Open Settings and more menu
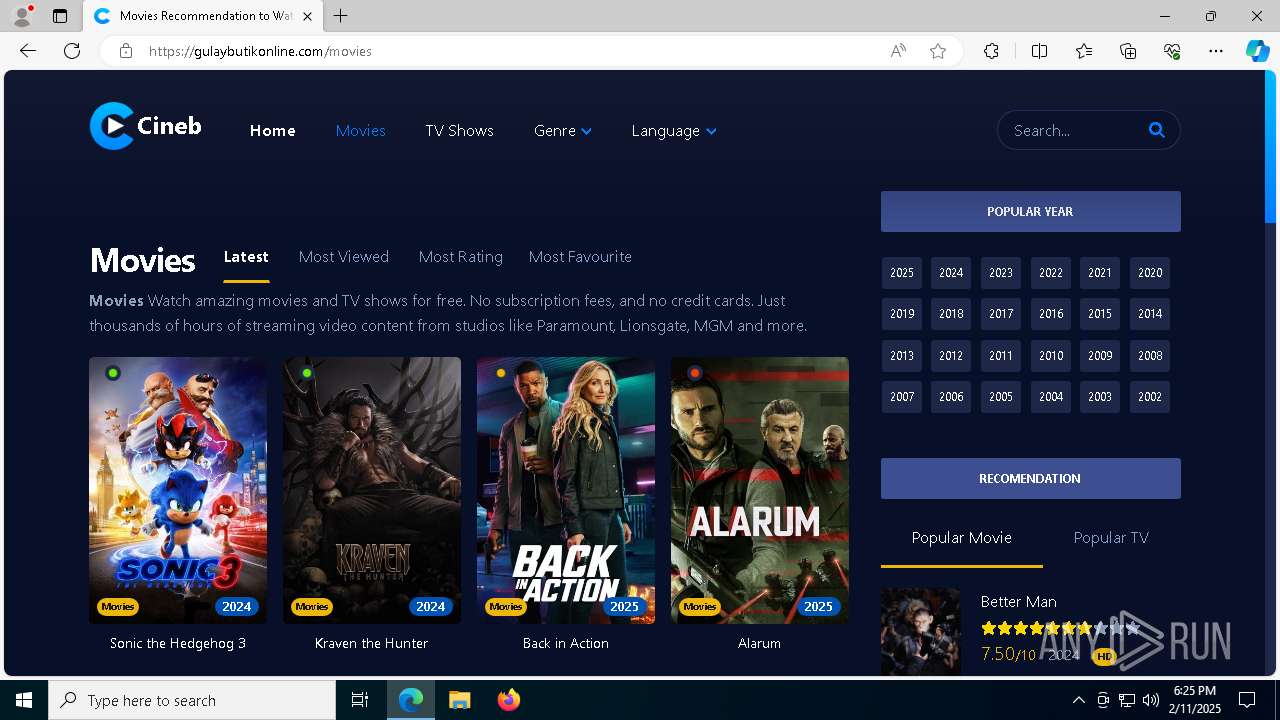Image resolution: width=1280 pixels, height=720 pixels. (x=1216, y=51)
